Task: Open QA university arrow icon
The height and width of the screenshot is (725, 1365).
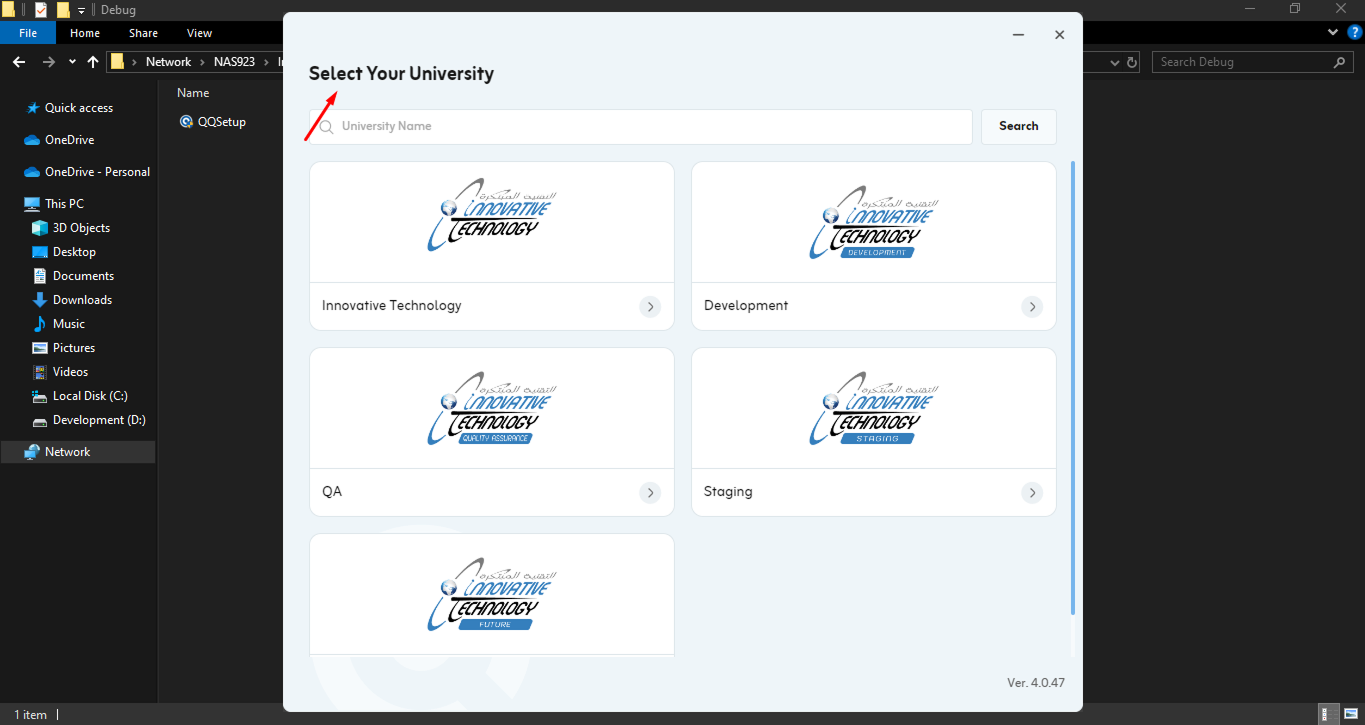Action: pos(650,493)
